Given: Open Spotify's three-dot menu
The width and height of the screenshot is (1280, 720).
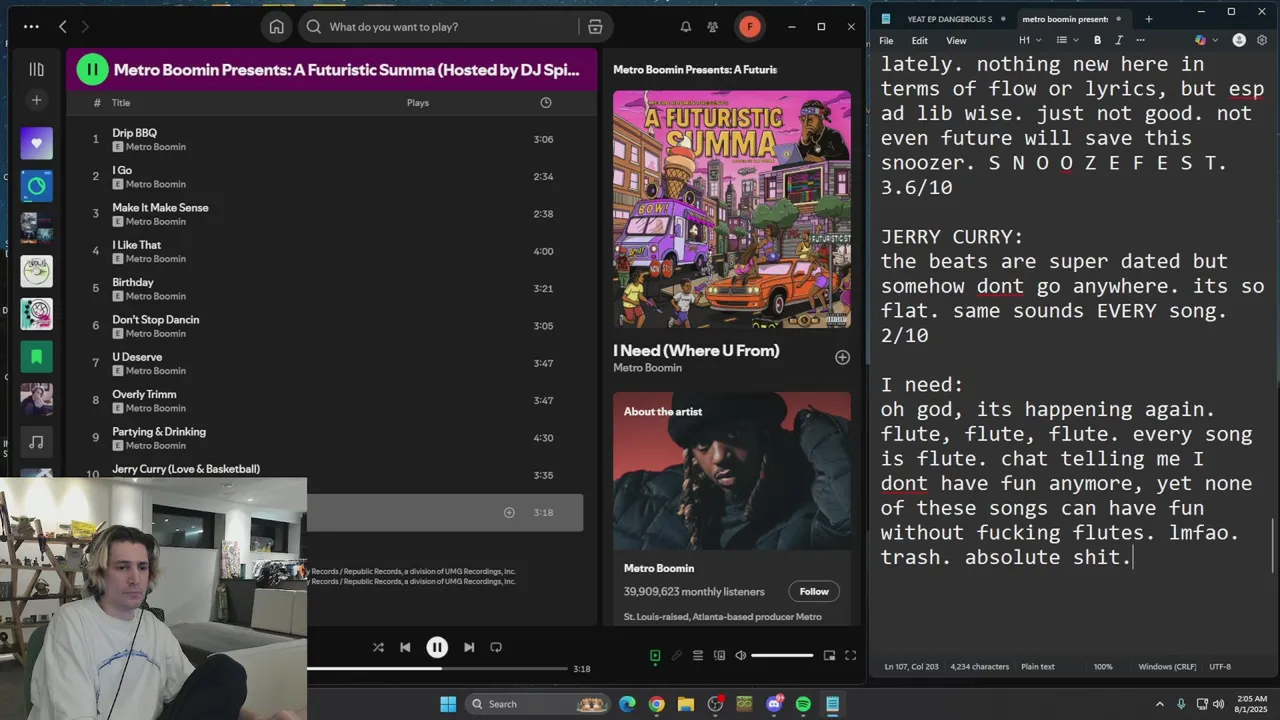Looking at the screenshot, I should (31, 27).
